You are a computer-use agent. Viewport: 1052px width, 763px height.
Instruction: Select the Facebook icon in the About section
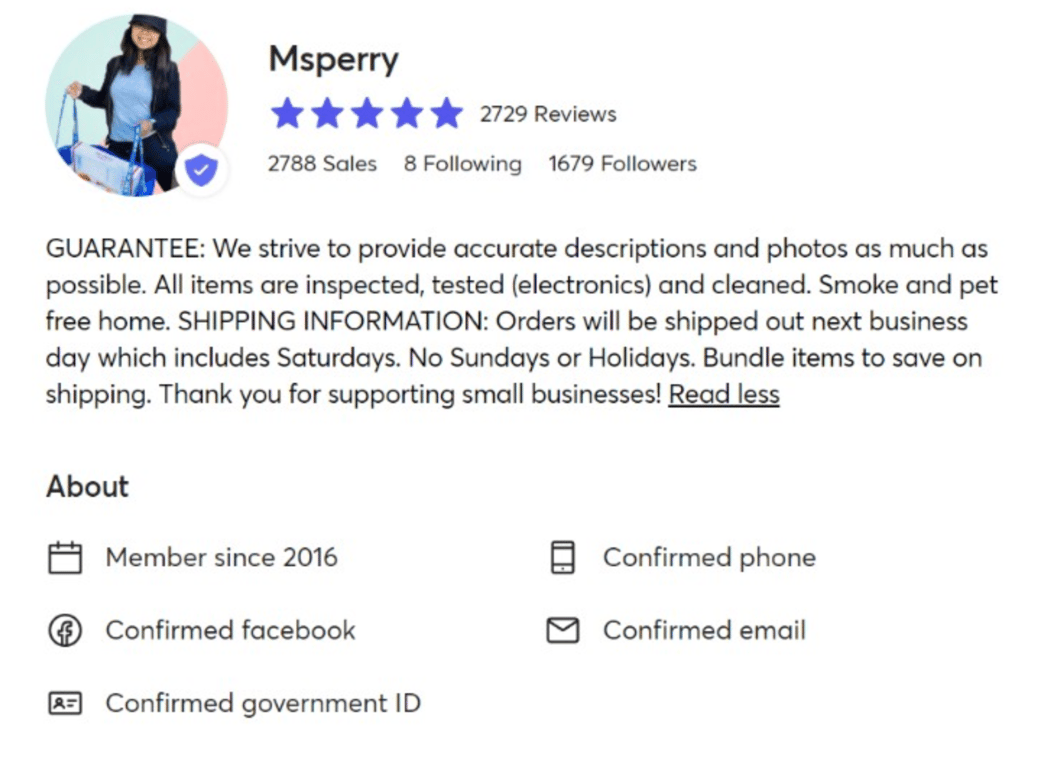(64, 630)
